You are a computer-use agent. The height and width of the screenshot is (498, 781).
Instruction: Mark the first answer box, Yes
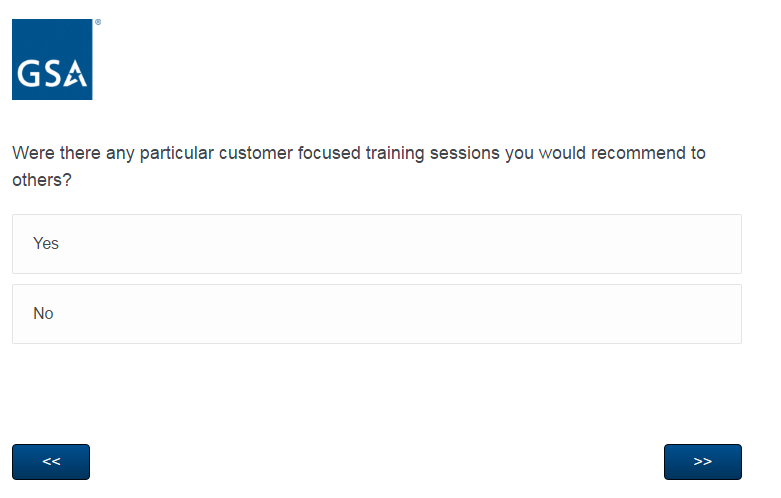click(x=376, y=244)
